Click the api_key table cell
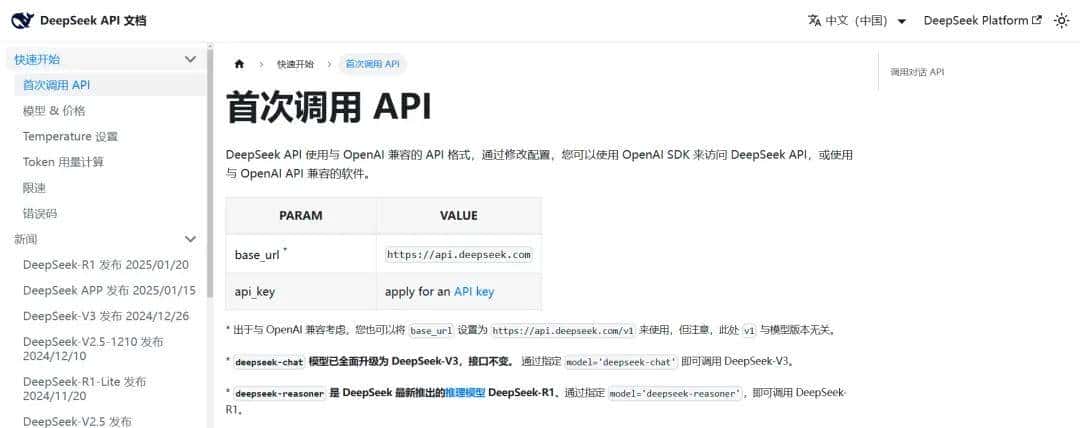The image size is (1080, 428). (x=301, y=292)
